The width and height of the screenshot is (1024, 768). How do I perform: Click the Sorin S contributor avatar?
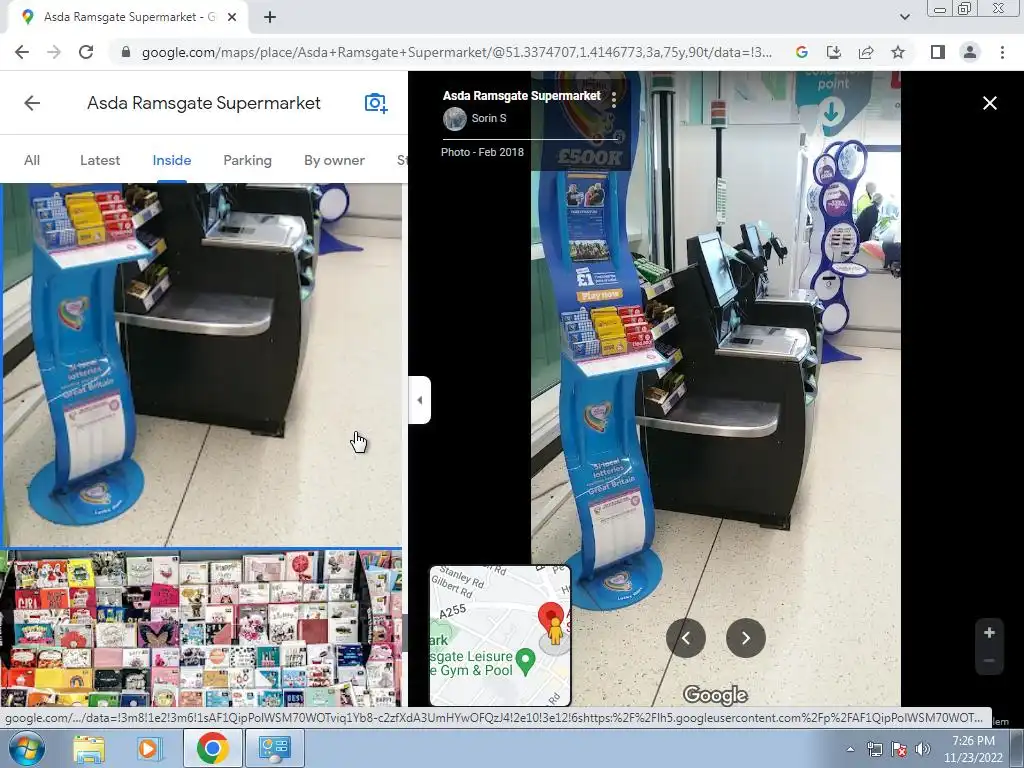[x=455, y=119]
